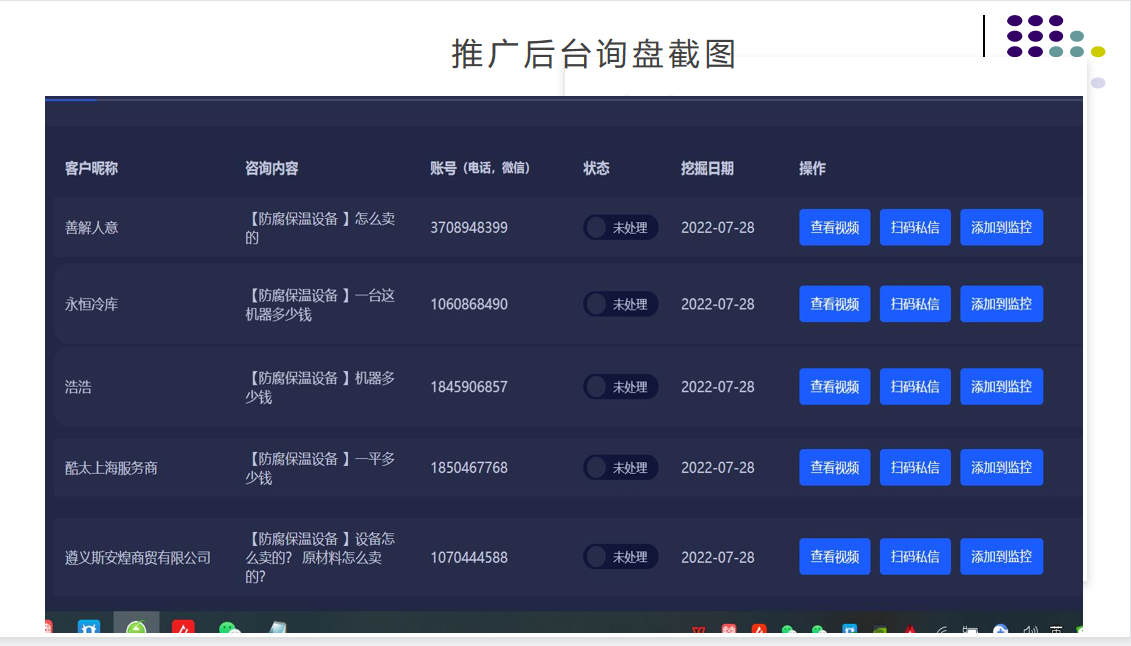The image size is (1131, 646).
Task: Click 扫码私信 in the 浩浩 row
Action: pyautogui.click(x=915, y=387)
